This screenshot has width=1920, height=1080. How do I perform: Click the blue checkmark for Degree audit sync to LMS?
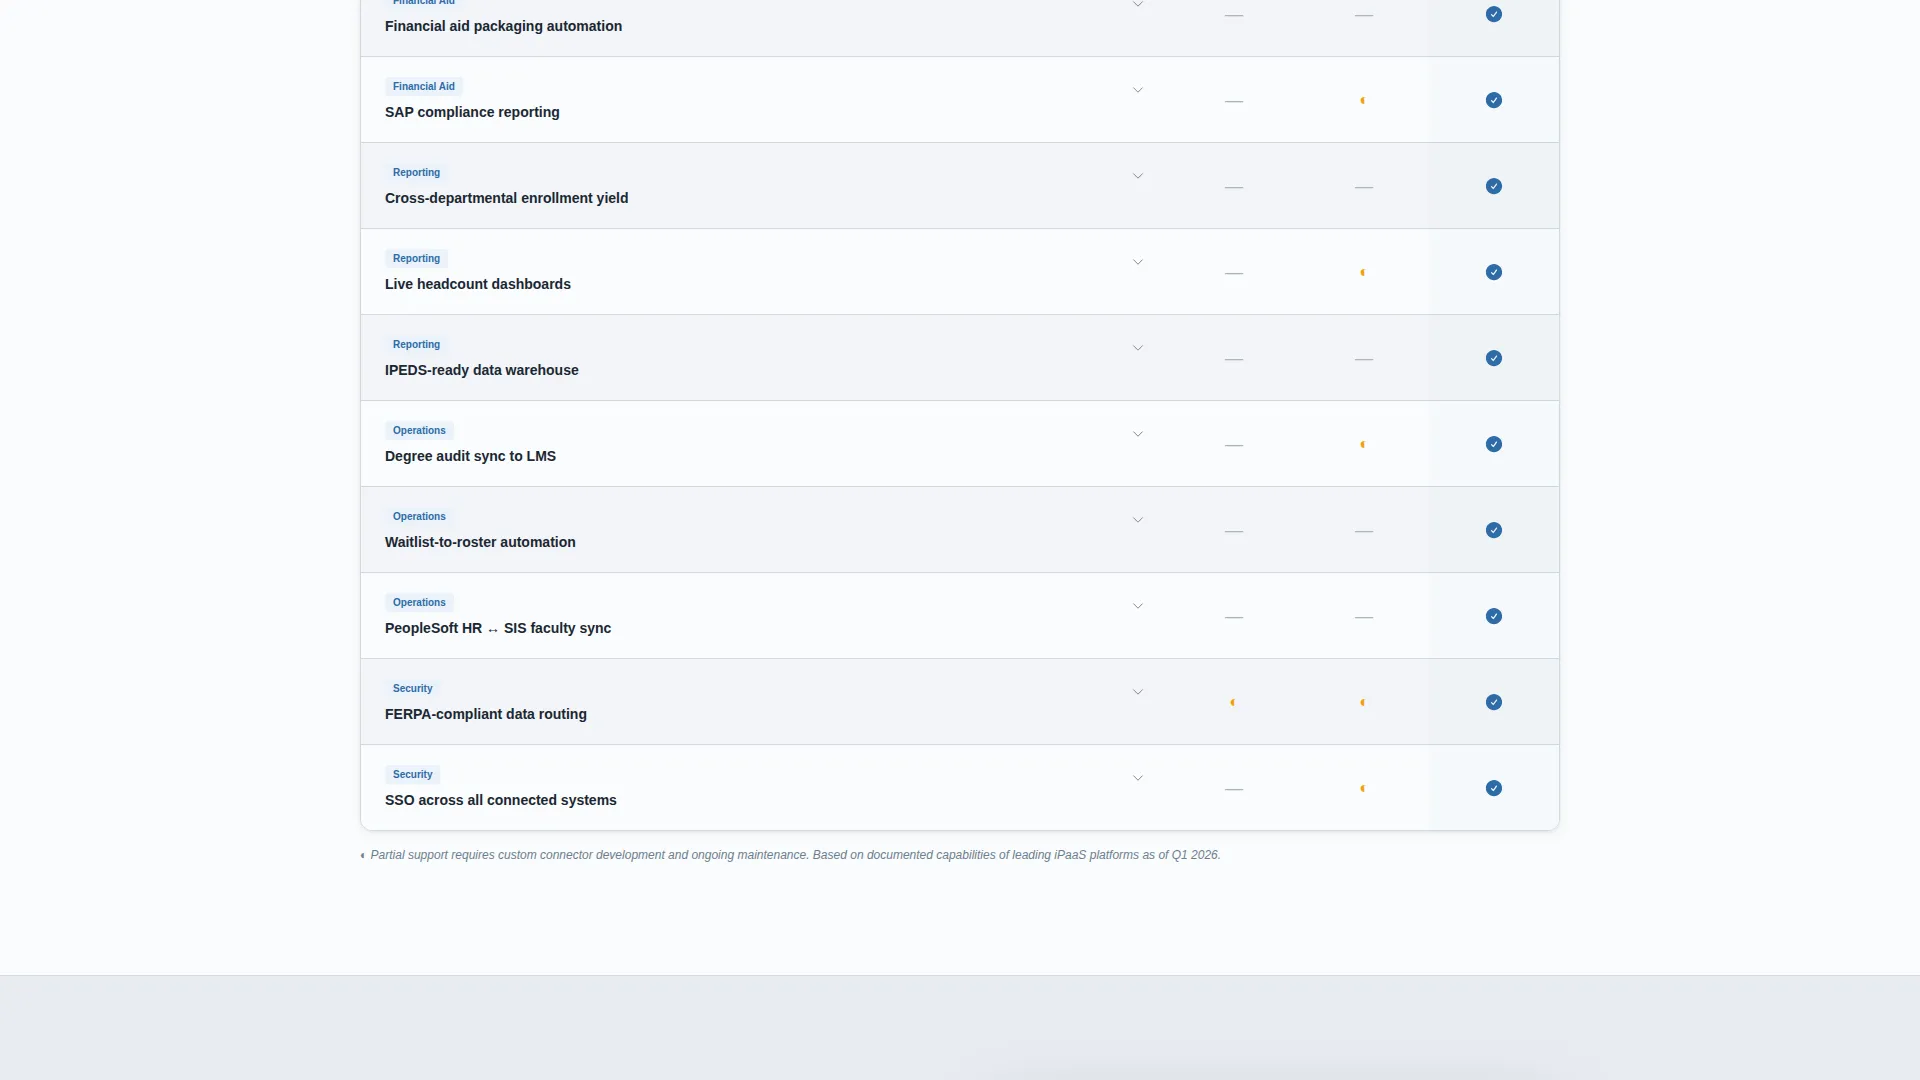(1493, 444)
